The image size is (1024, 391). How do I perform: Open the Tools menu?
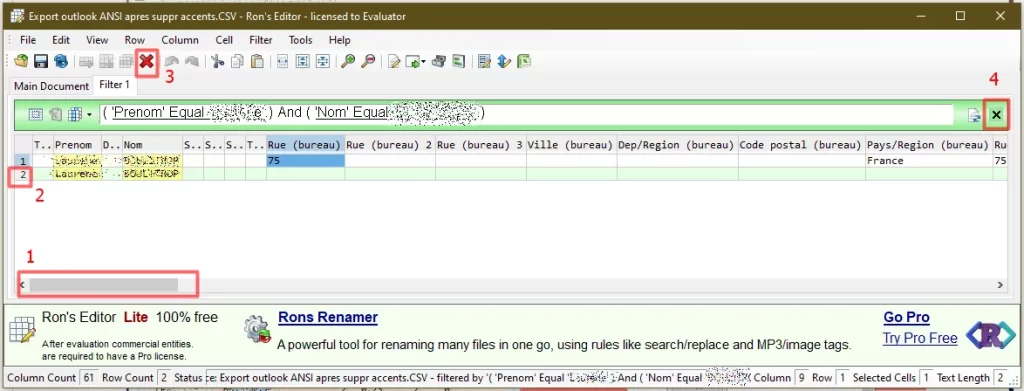pyautogui.click(x=300, y=40)
